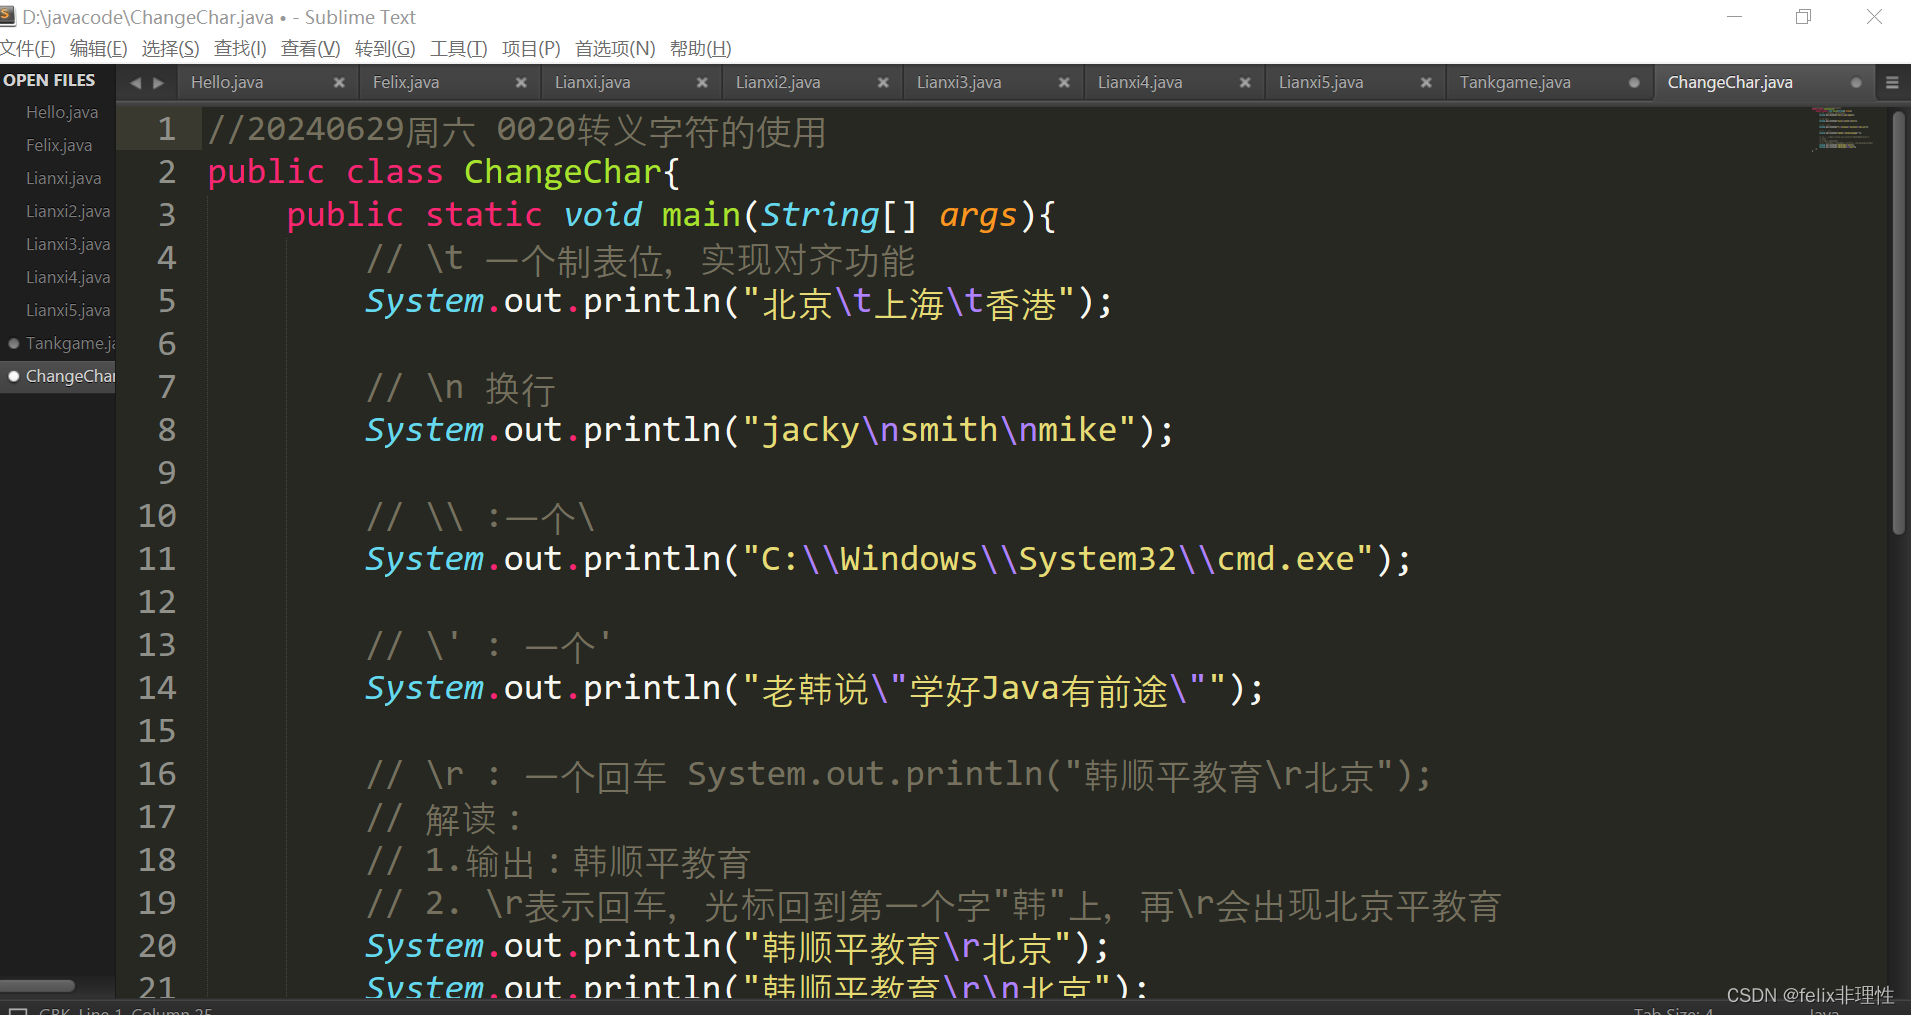The image size is (1911, 1015).
Task: Click the OPEN FILES sidebar header
Action: [49, 80]
